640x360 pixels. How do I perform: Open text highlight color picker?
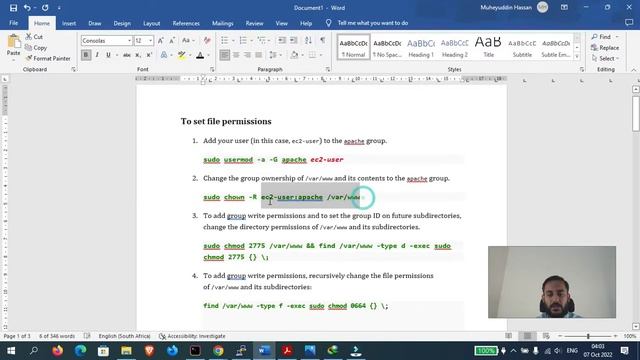[190, 55]
